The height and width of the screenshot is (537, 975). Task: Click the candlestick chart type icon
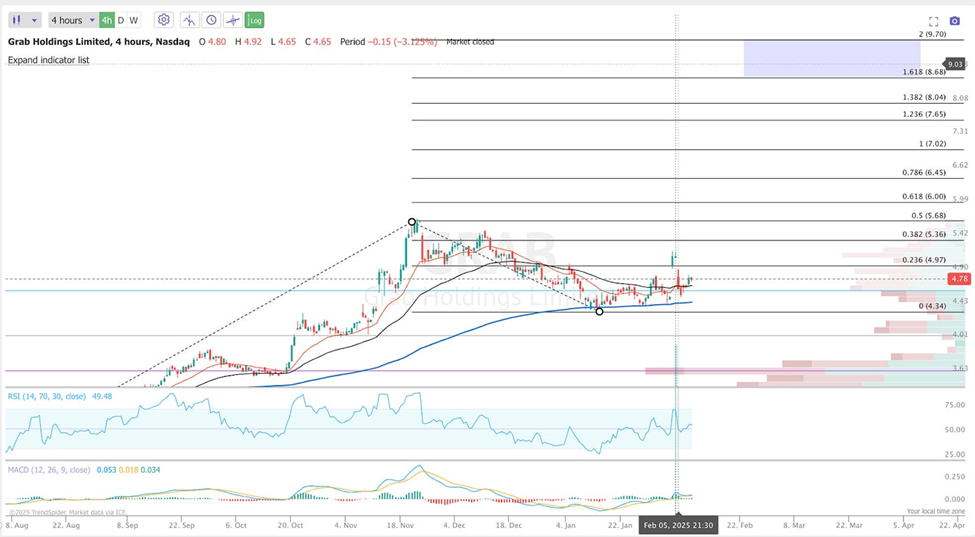click(x=17, y=20)
